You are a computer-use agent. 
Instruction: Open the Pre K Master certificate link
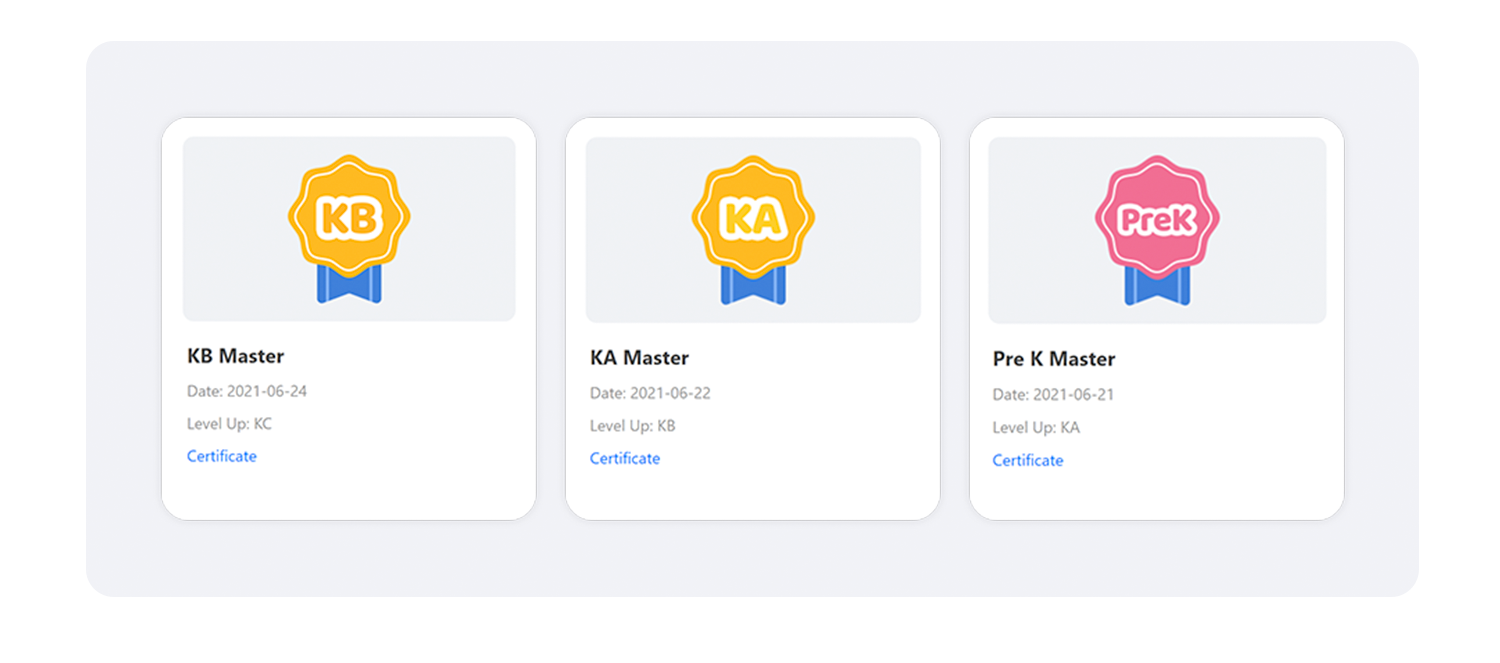[1028, 460]
